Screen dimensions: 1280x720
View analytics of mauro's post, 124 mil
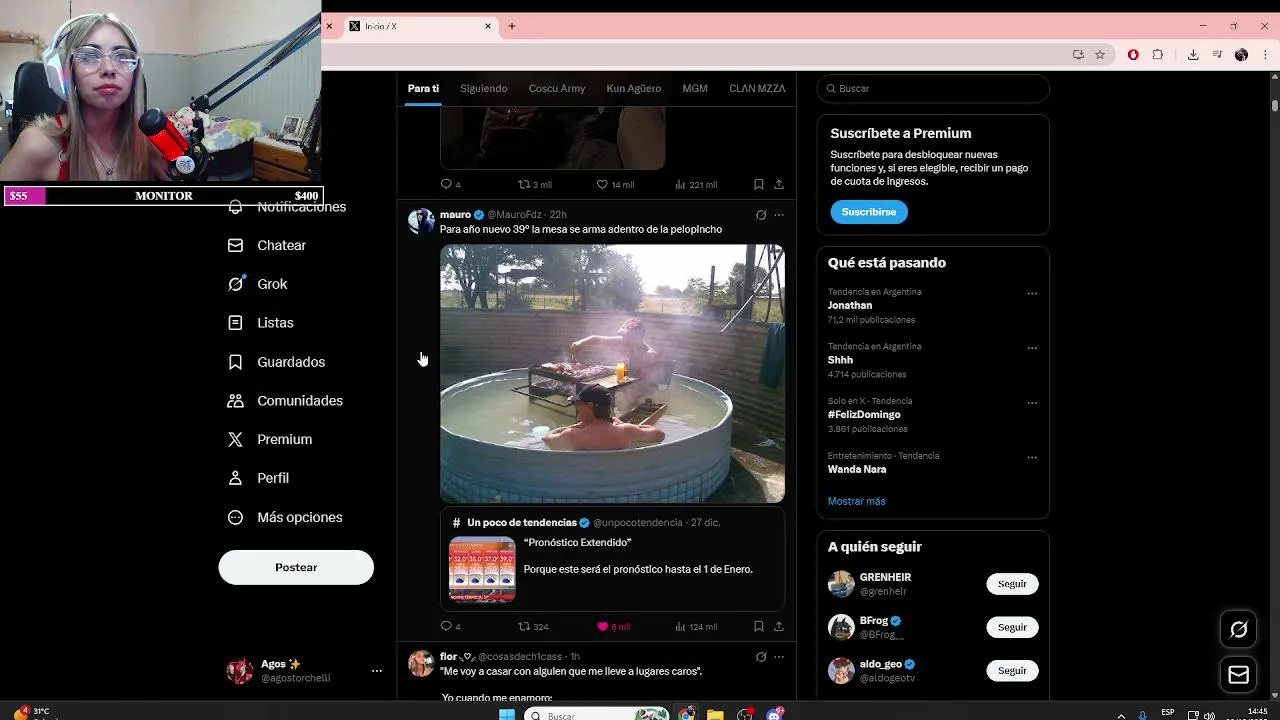coord(696,627)
